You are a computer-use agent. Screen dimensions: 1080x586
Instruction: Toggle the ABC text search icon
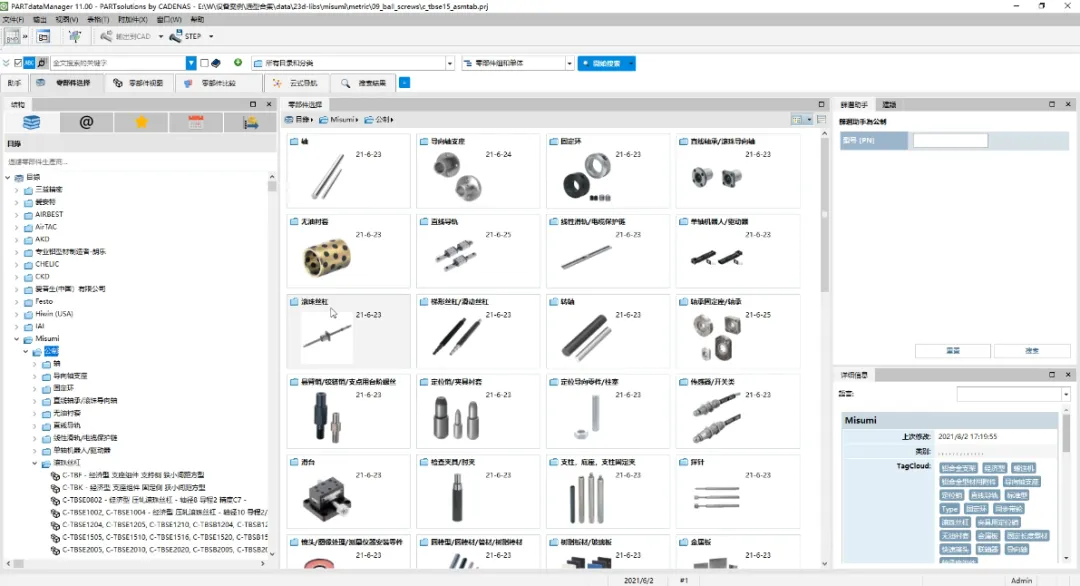tap(29, 63)
